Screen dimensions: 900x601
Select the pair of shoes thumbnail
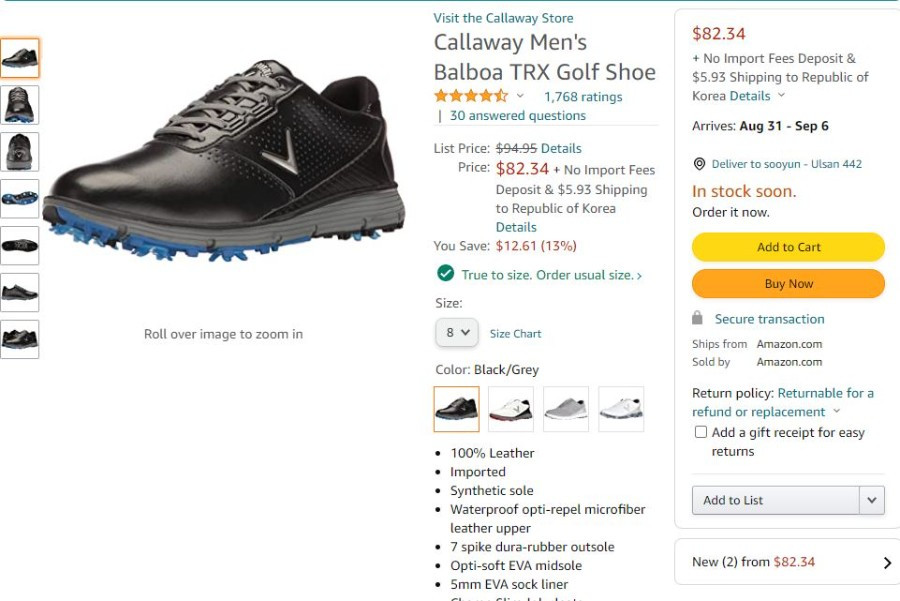(20, 339)
